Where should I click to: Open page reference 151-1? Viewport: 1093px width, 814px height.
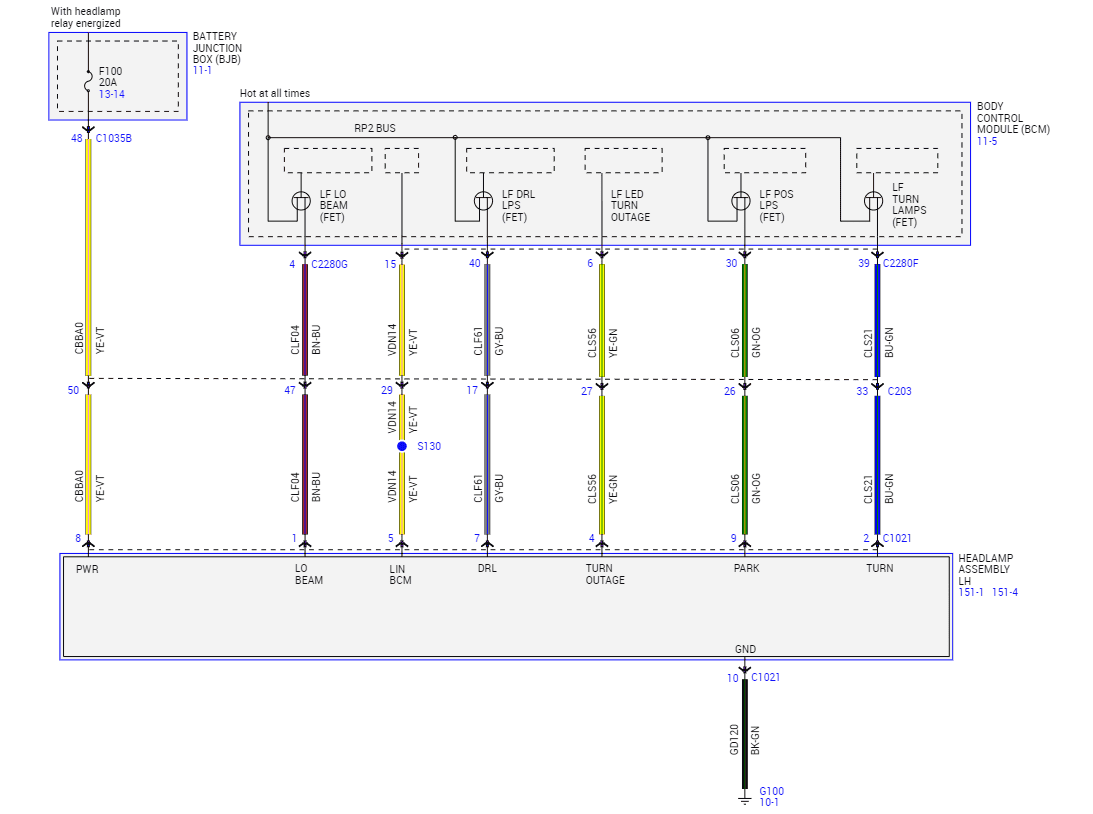tap(971, 592)
